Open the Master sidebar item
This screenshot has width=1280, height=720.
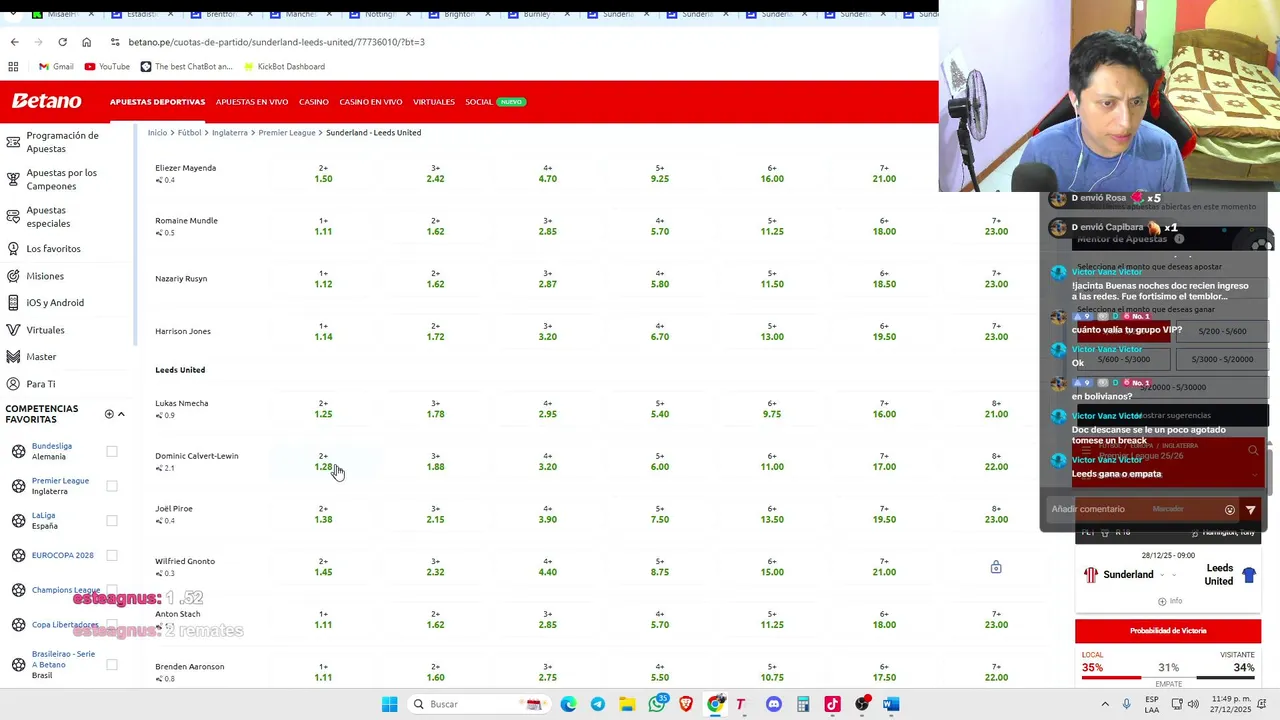coord(41,356)
